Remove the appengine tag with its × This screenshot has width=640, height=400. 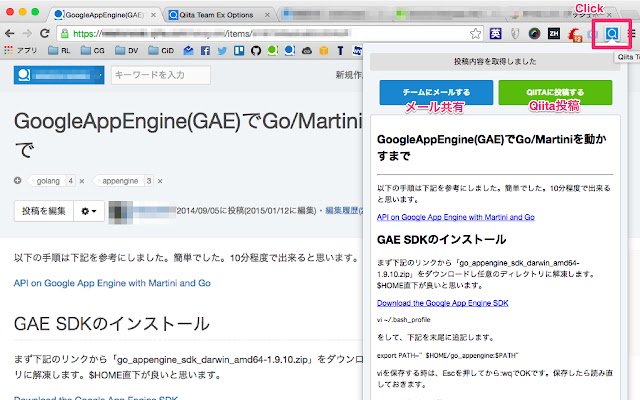[x=160, y=181]
